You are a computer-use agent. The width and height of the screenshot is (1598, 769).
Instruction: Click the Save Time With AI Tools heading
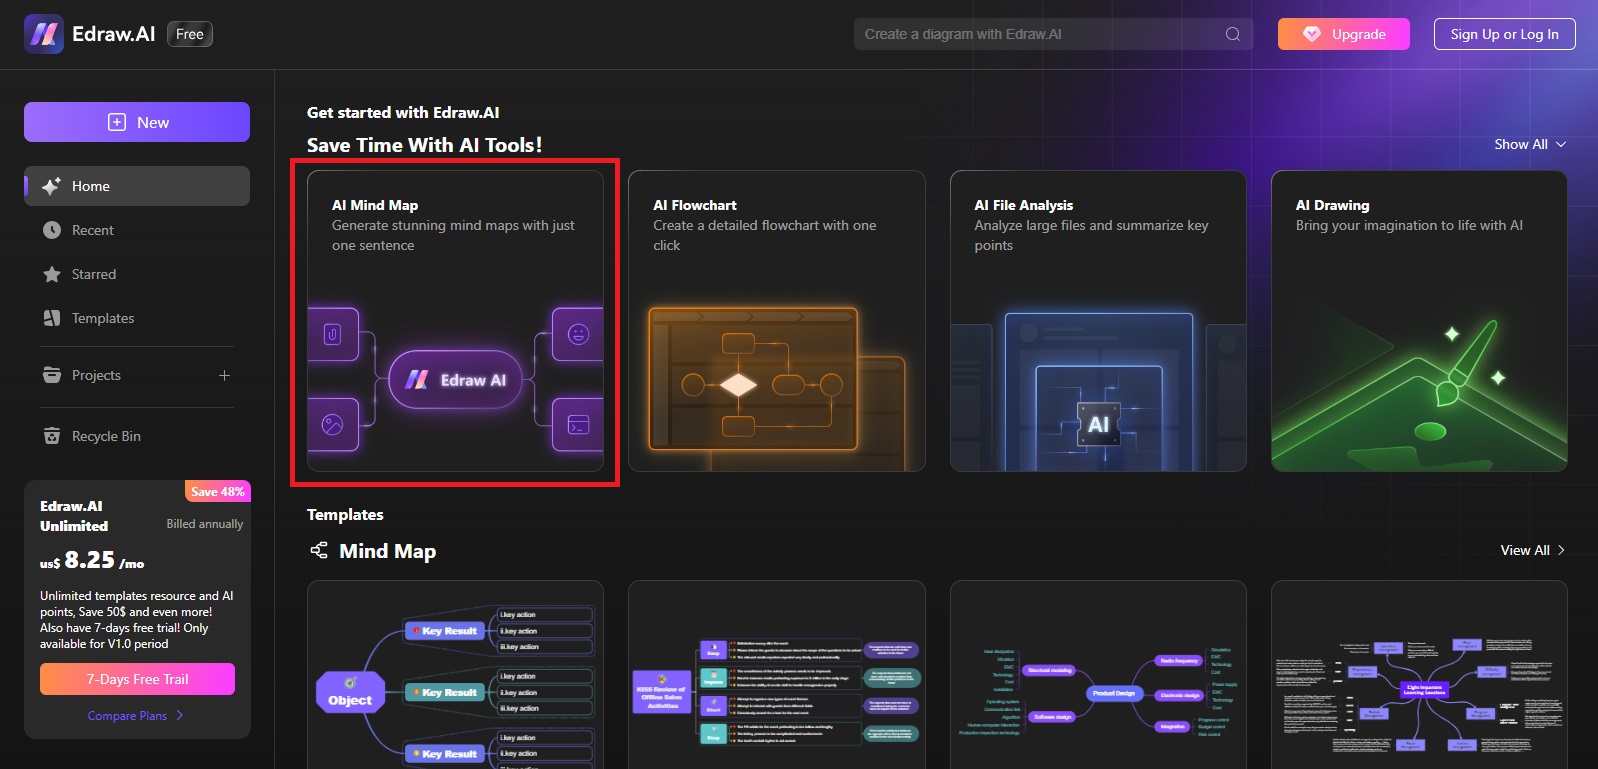(424, 145)
